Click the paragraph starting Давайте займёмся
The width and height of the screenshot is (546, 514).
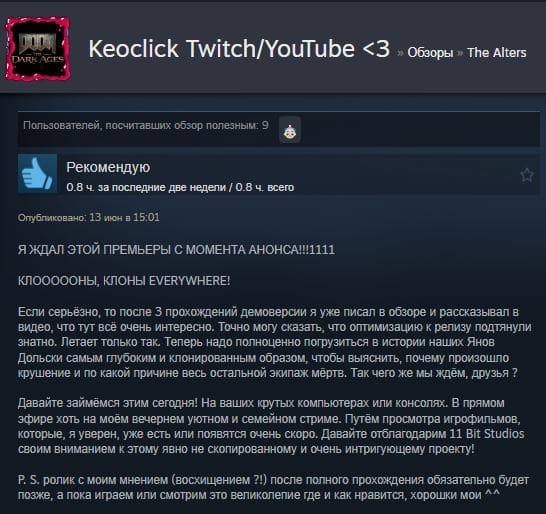[x=271, y=426]
